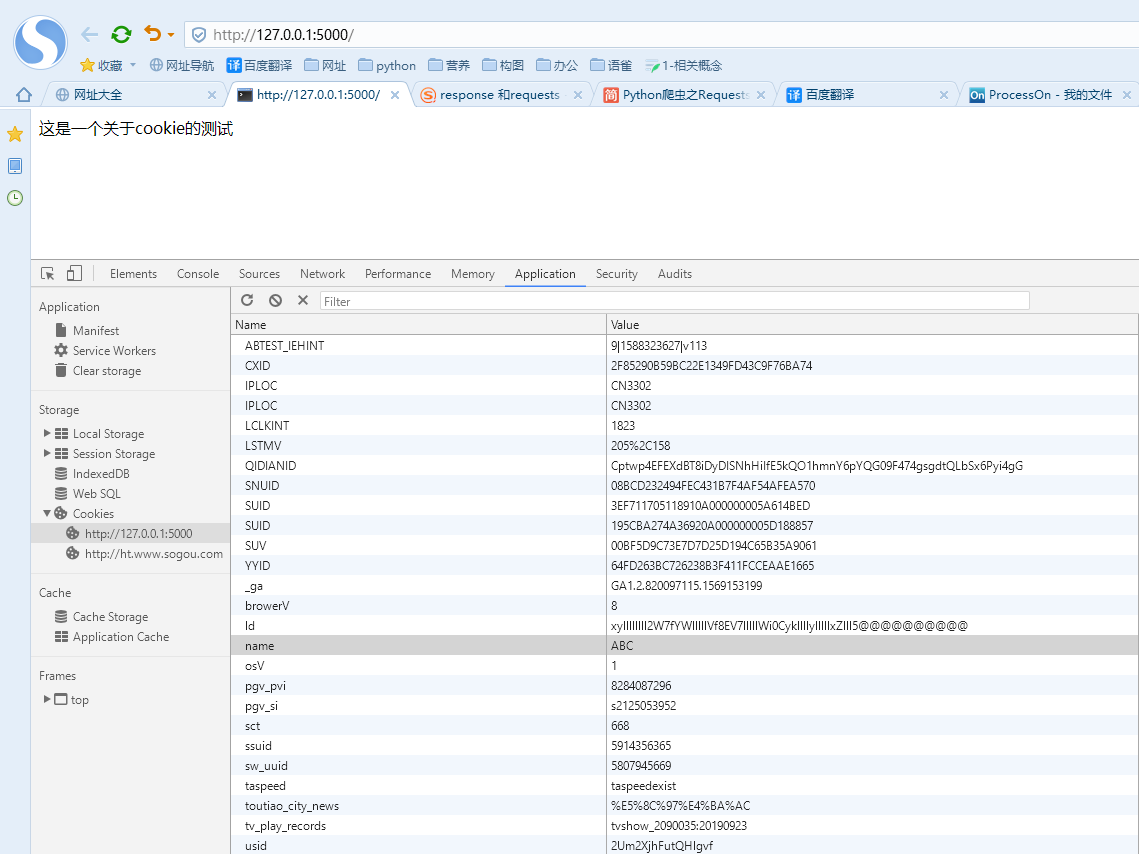Screen dimensions: 1139x854
Task: Close the 网址大全 tab
Action: 211,95
